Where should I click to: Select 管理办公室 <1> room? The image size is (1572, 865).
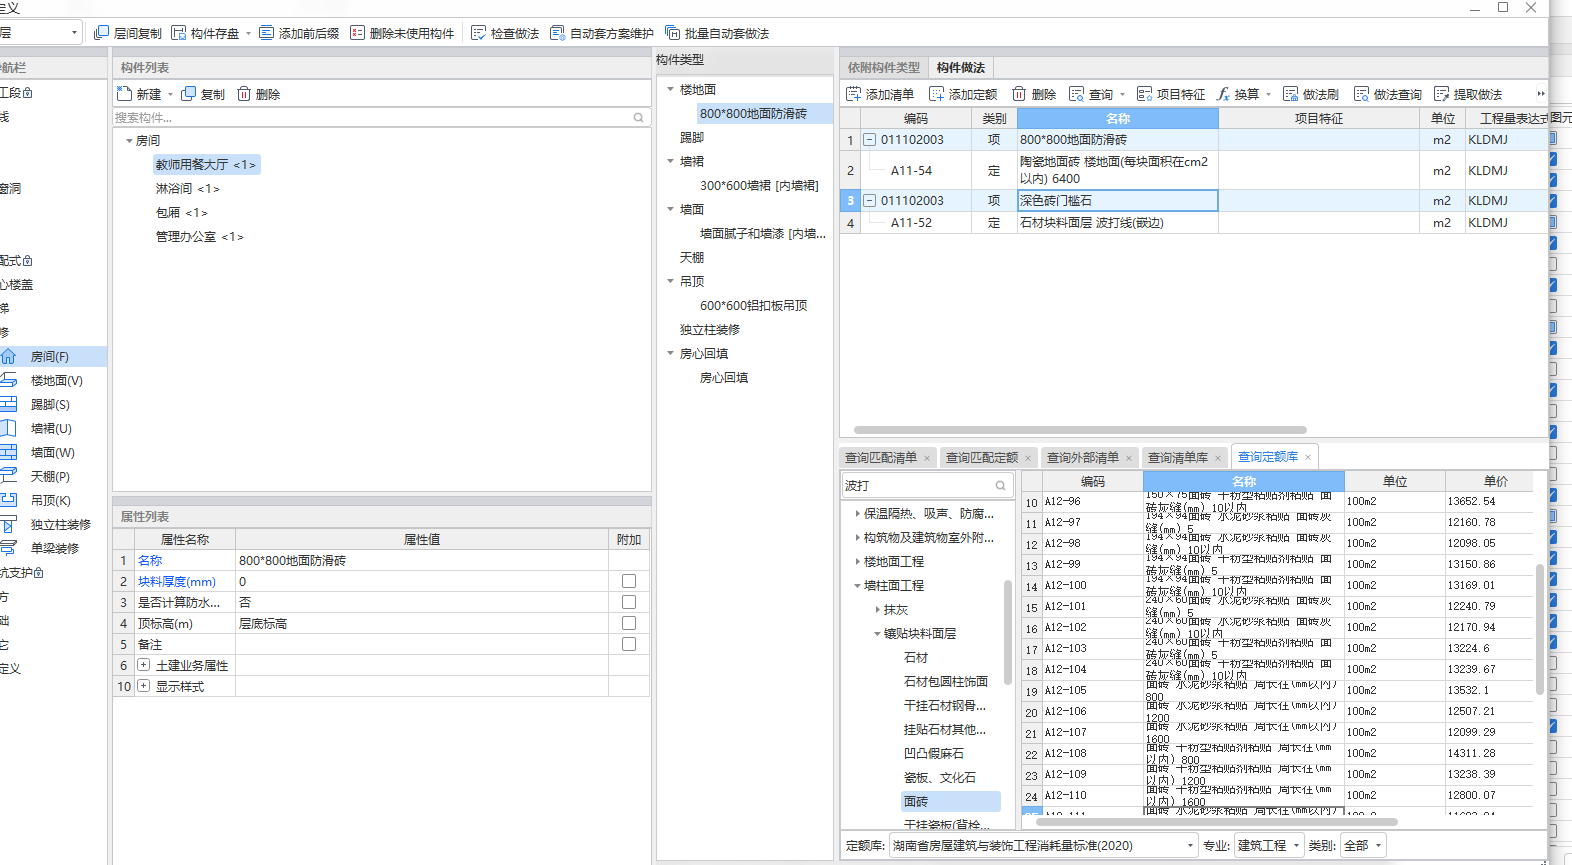pyautogui.click(x=199, y=237)
